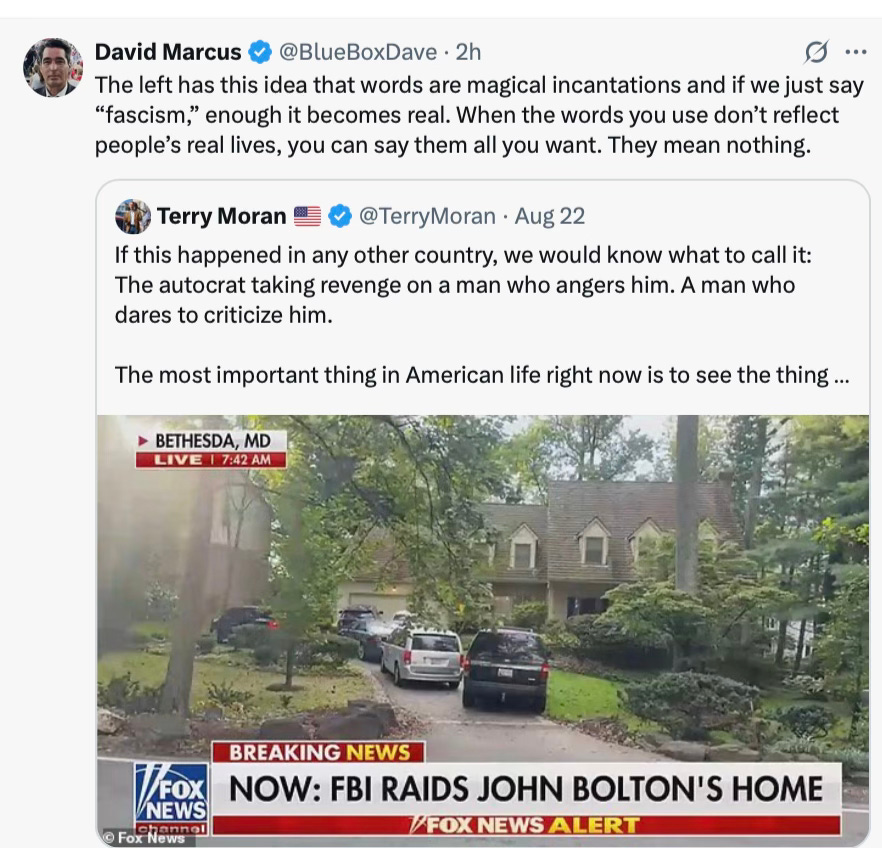Open the Bolton home raid image
The height and width of the screenshot is (848, 882).
tap(483, 630)
